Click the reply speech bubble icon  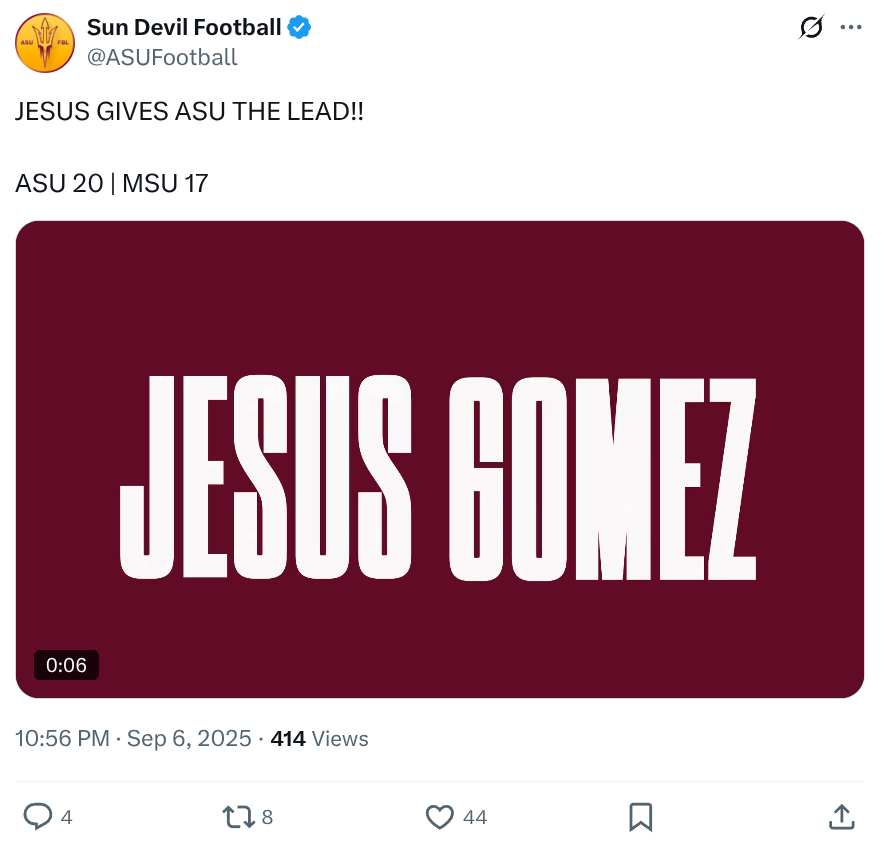(37, 817)
